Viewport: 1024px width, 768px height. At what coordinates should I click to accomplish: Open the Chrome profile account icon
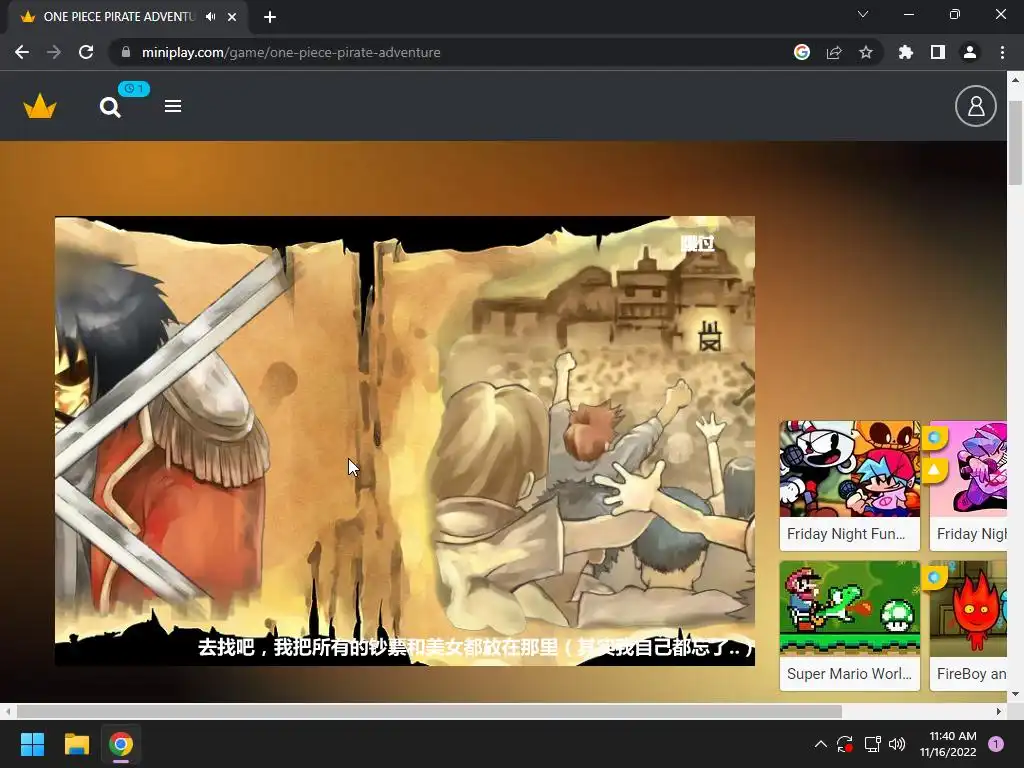click(969, 52)
